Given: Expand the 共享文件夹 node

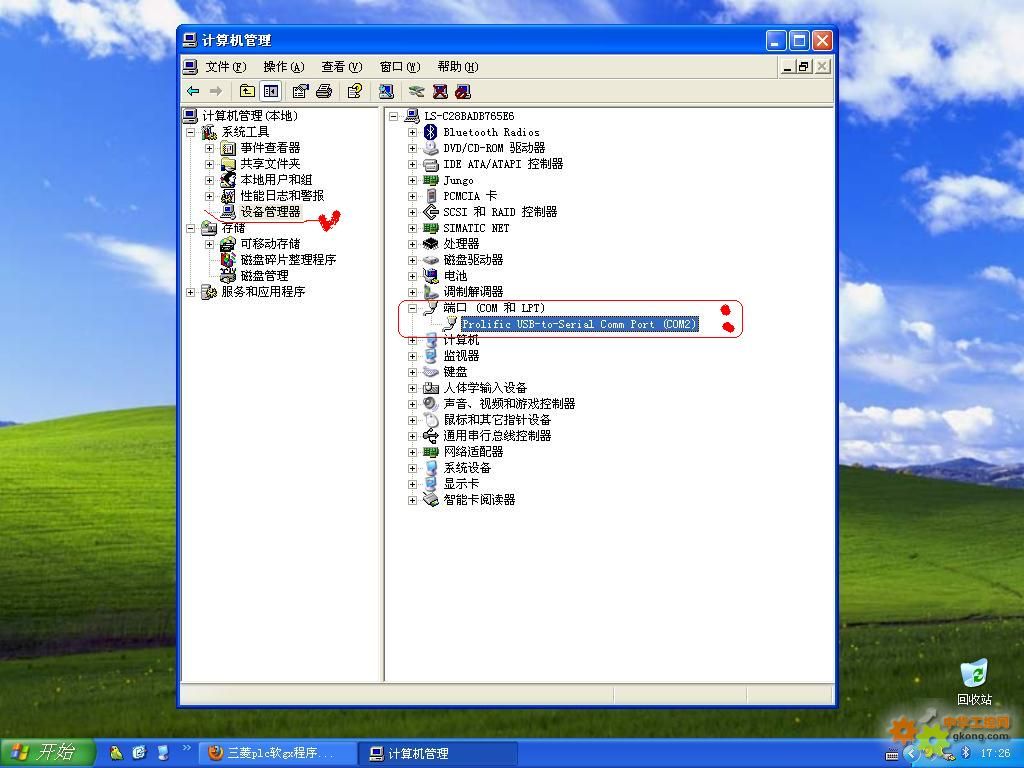Looking at the screenshot, I should [209, 165].
